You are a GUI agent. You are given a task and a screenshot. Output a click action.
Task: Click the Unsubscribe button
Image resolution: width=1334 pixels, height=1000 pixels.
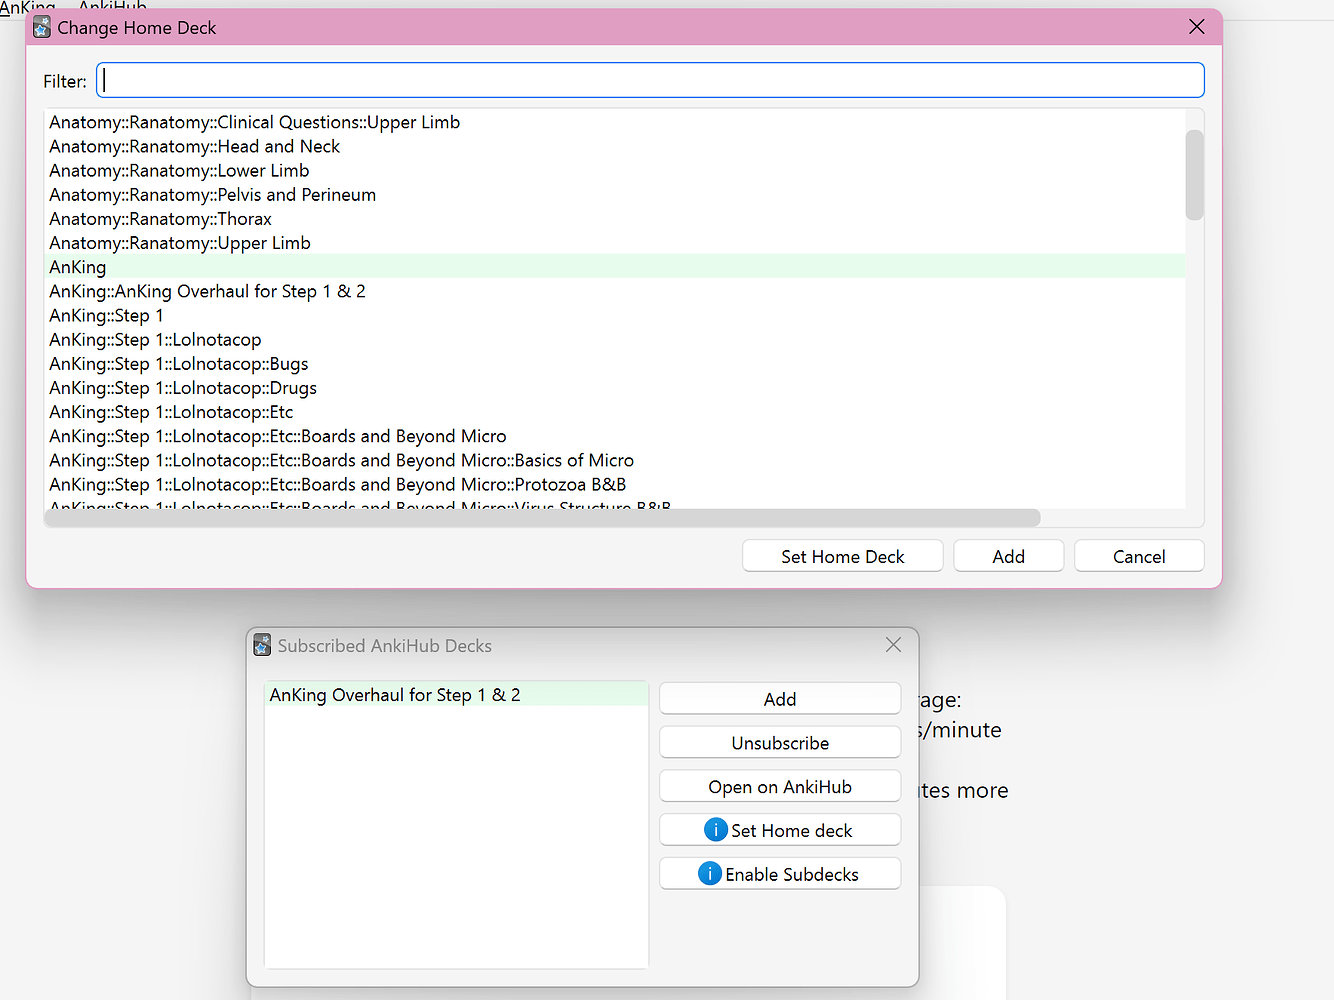(x=780, y=743)
